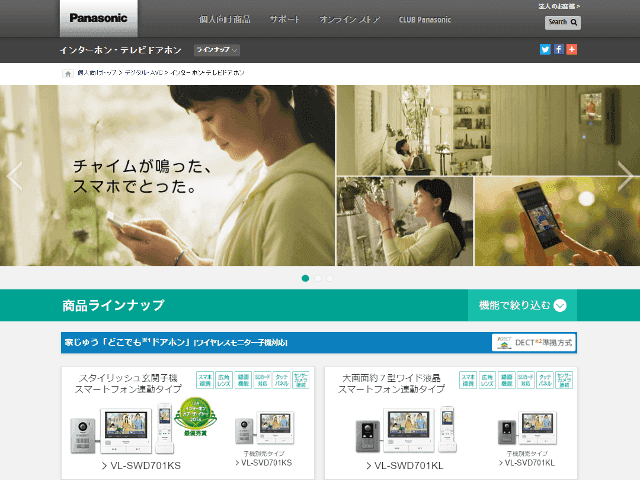Show the previous hero slide arrow

click(x=15, y=176)
